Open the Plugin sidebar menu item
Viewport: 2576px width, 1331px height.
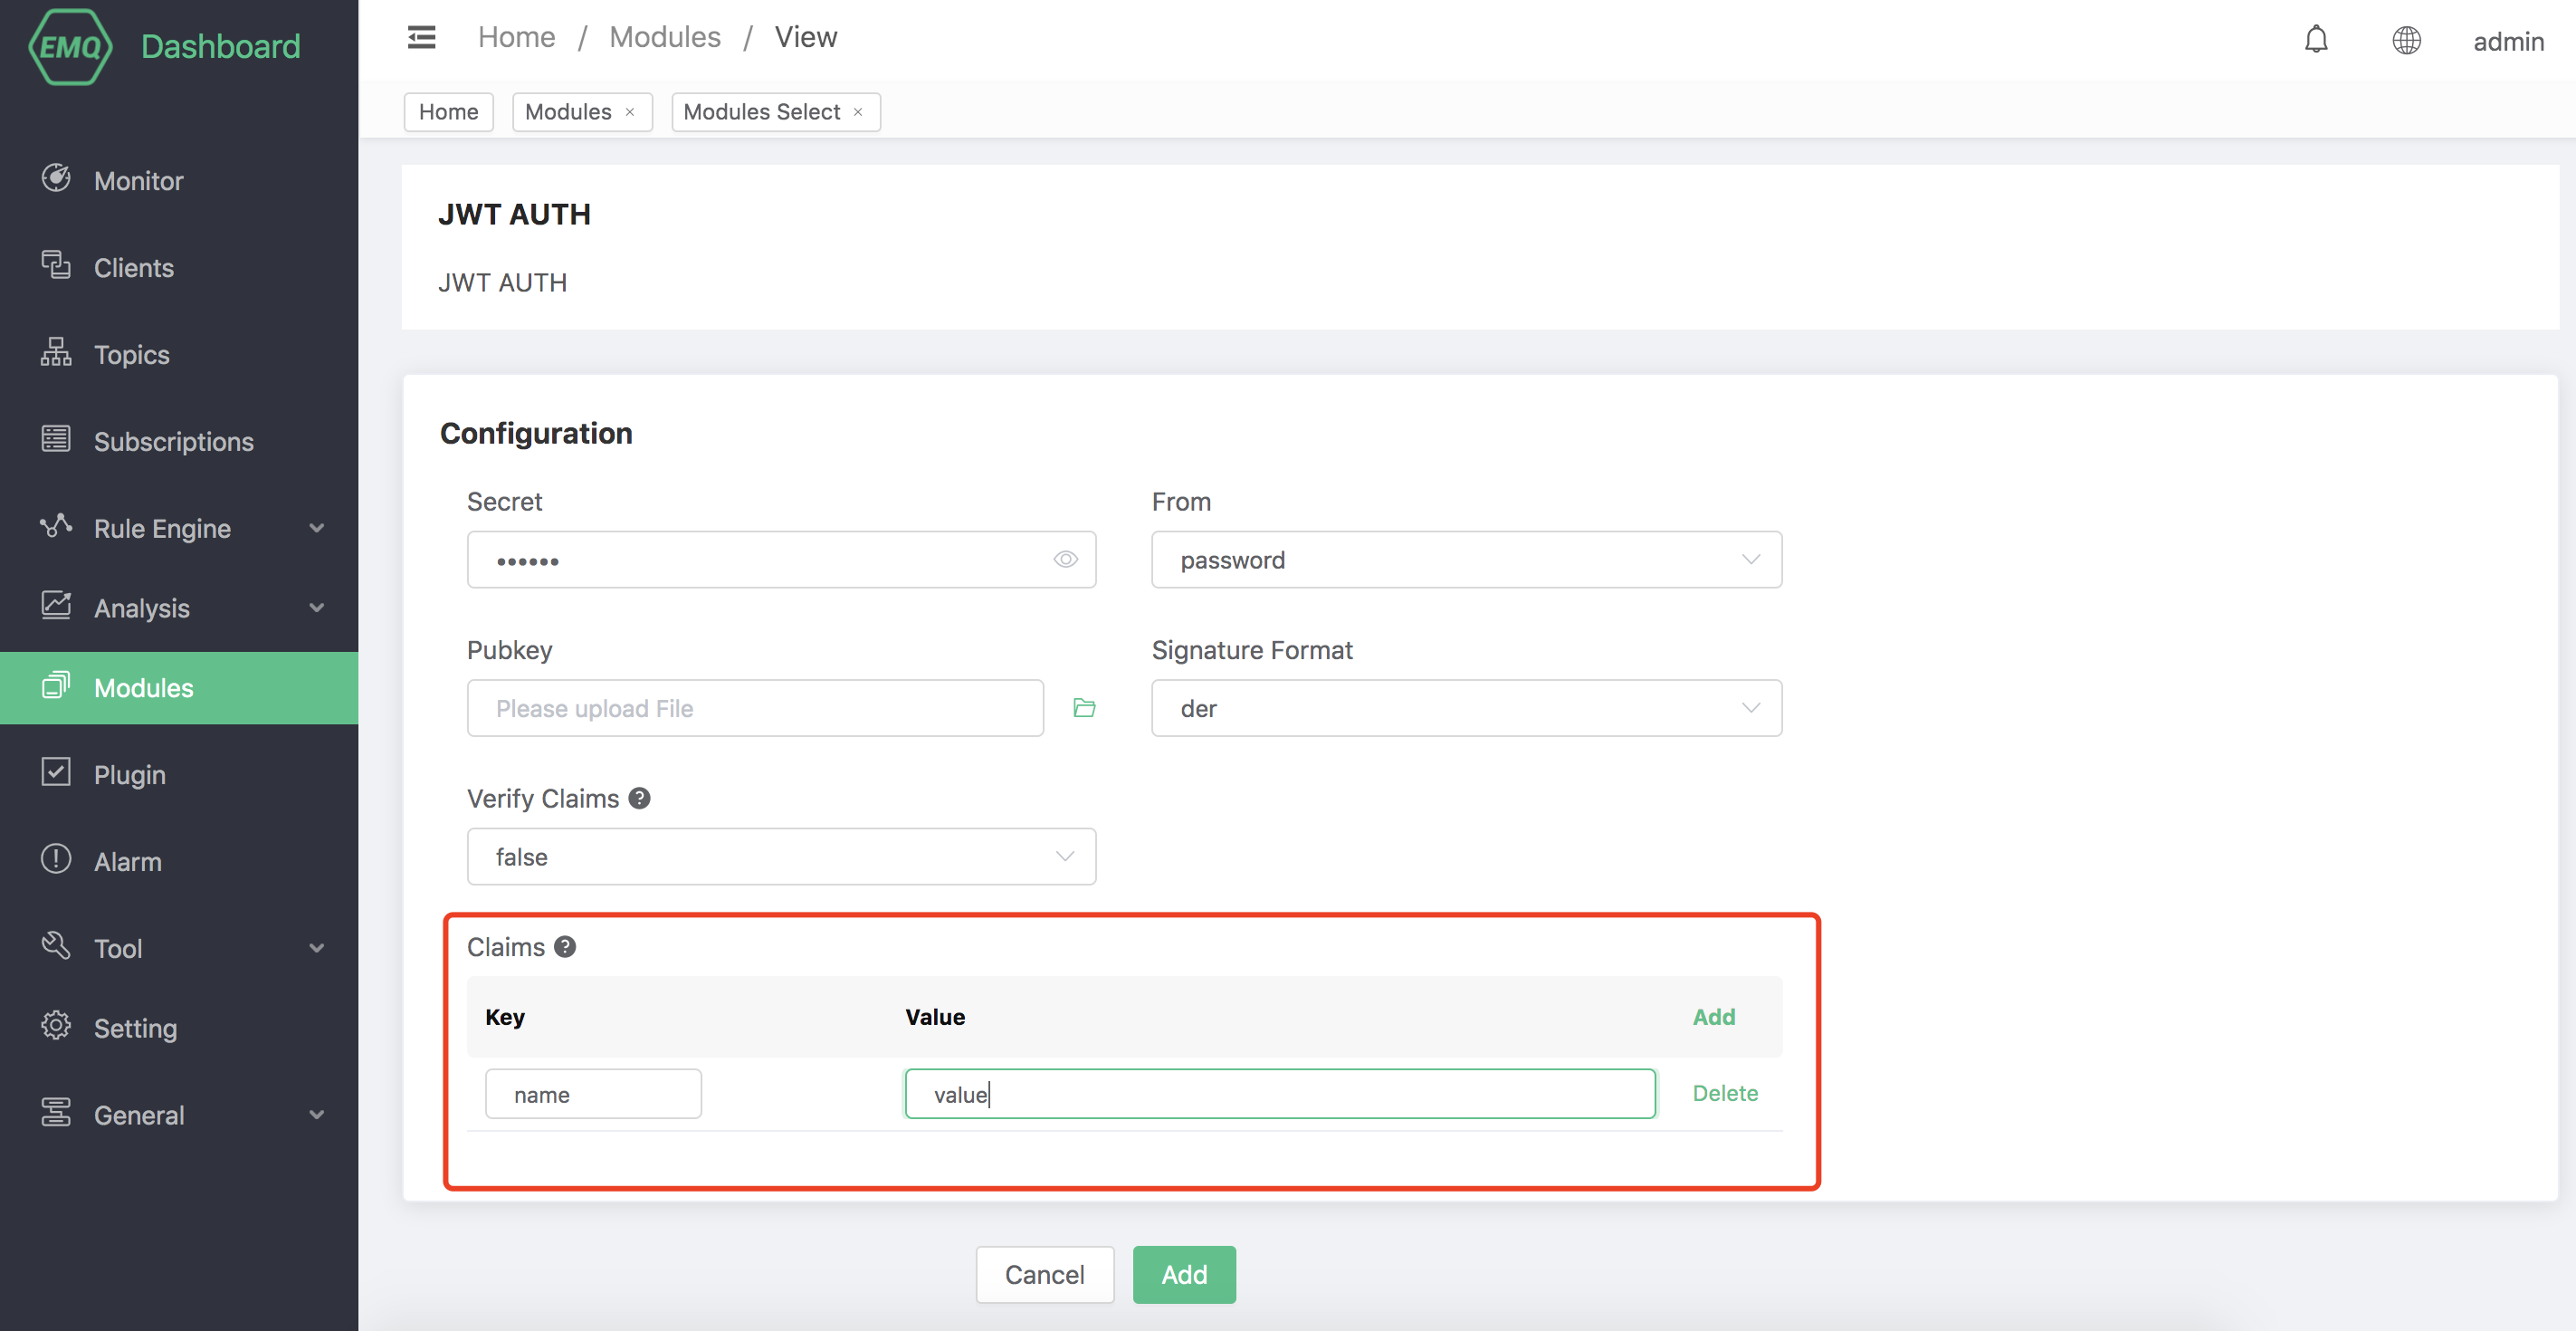pos(130,774)
